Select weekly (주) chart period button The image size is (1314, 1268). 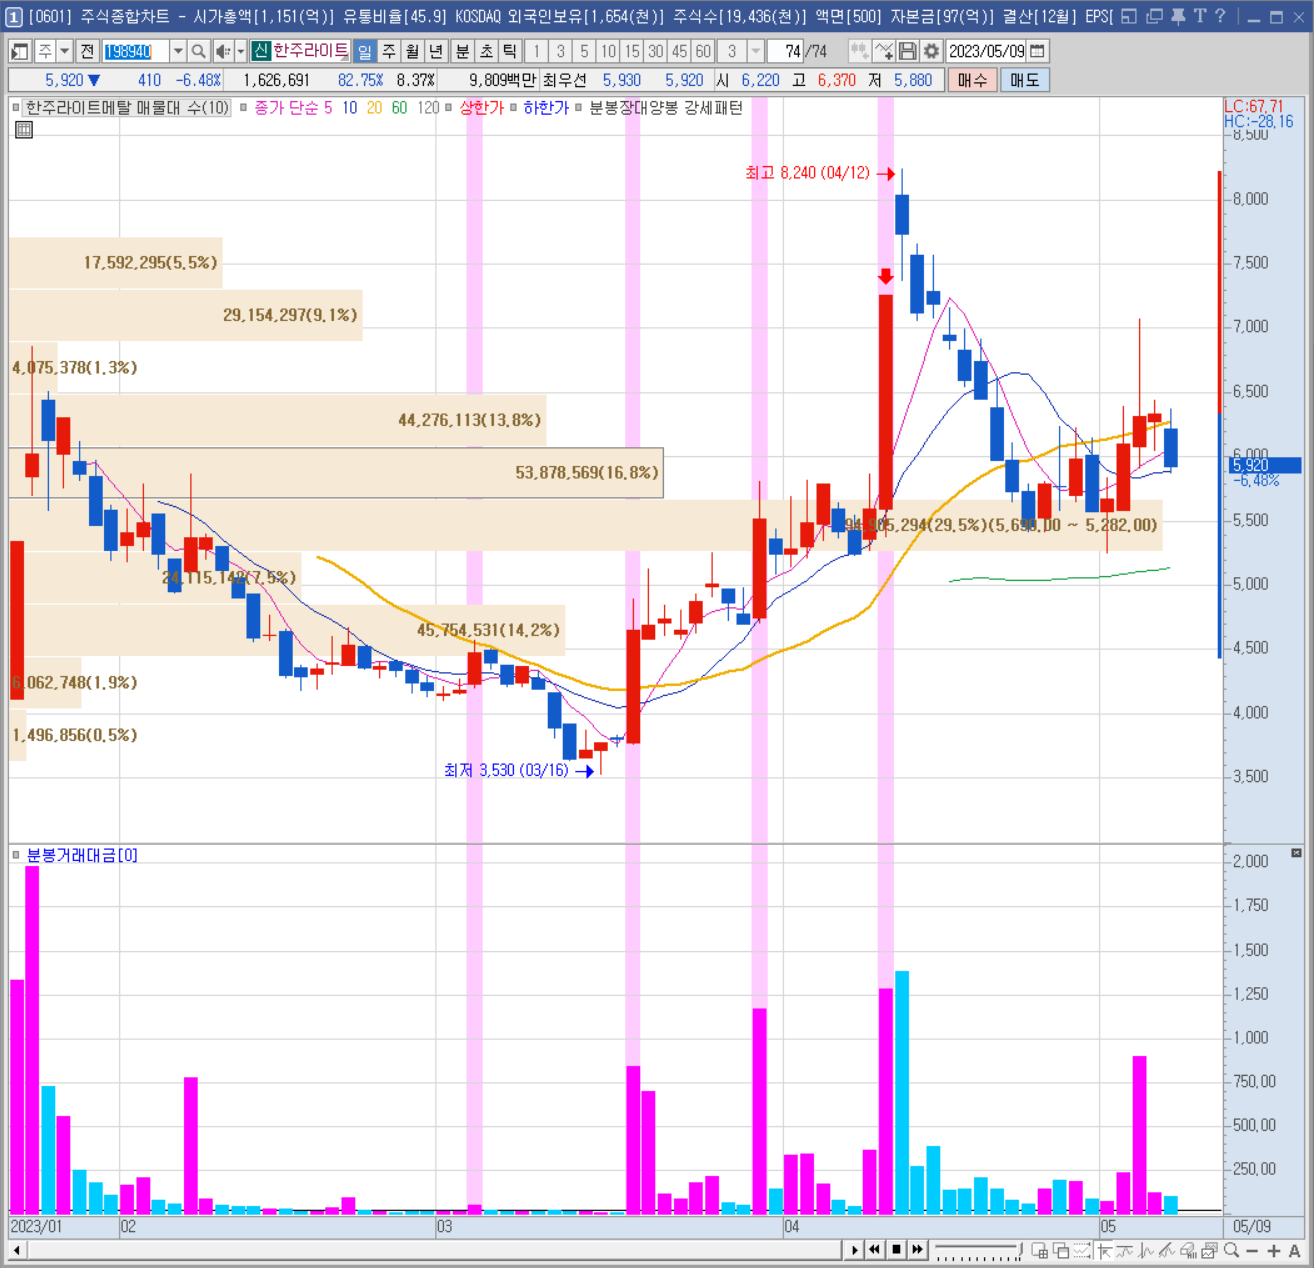pos(389,51)
